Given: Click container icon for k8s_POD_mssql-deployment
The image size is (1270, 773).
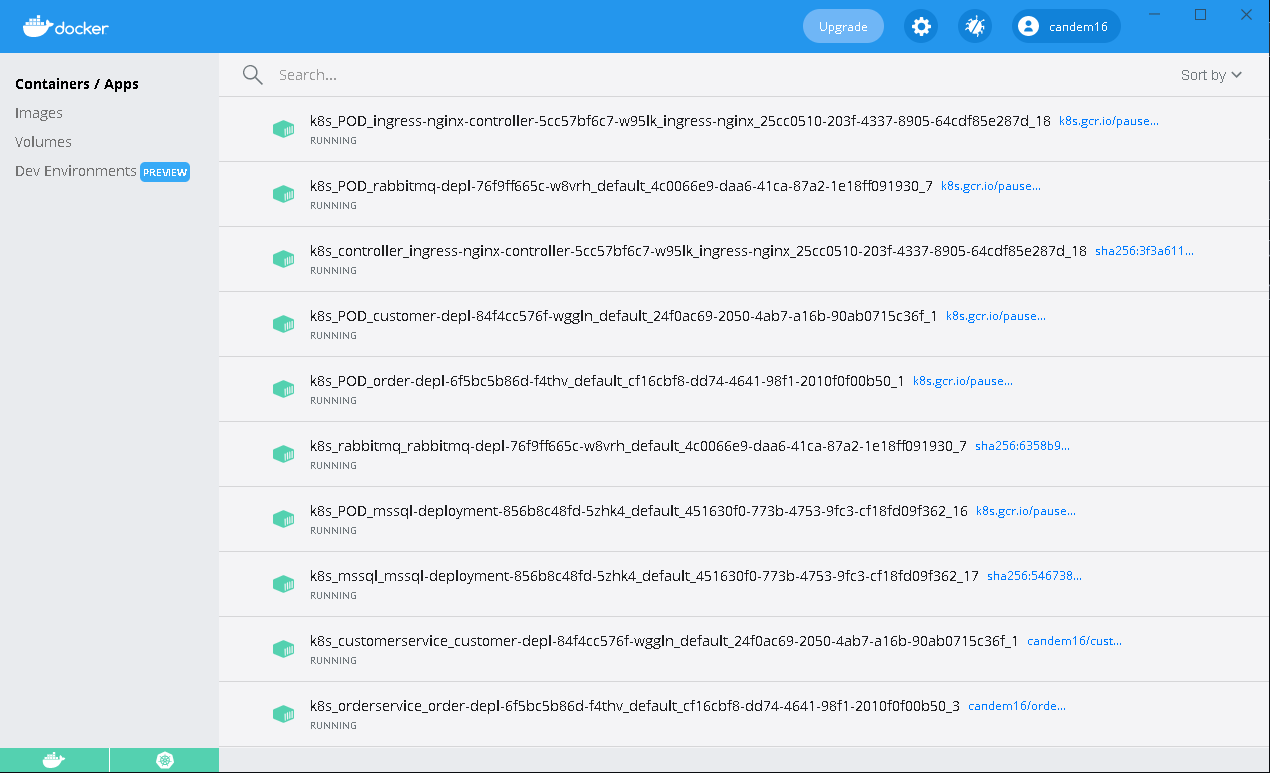Looking at the screenshot, I should coord(284,519).
